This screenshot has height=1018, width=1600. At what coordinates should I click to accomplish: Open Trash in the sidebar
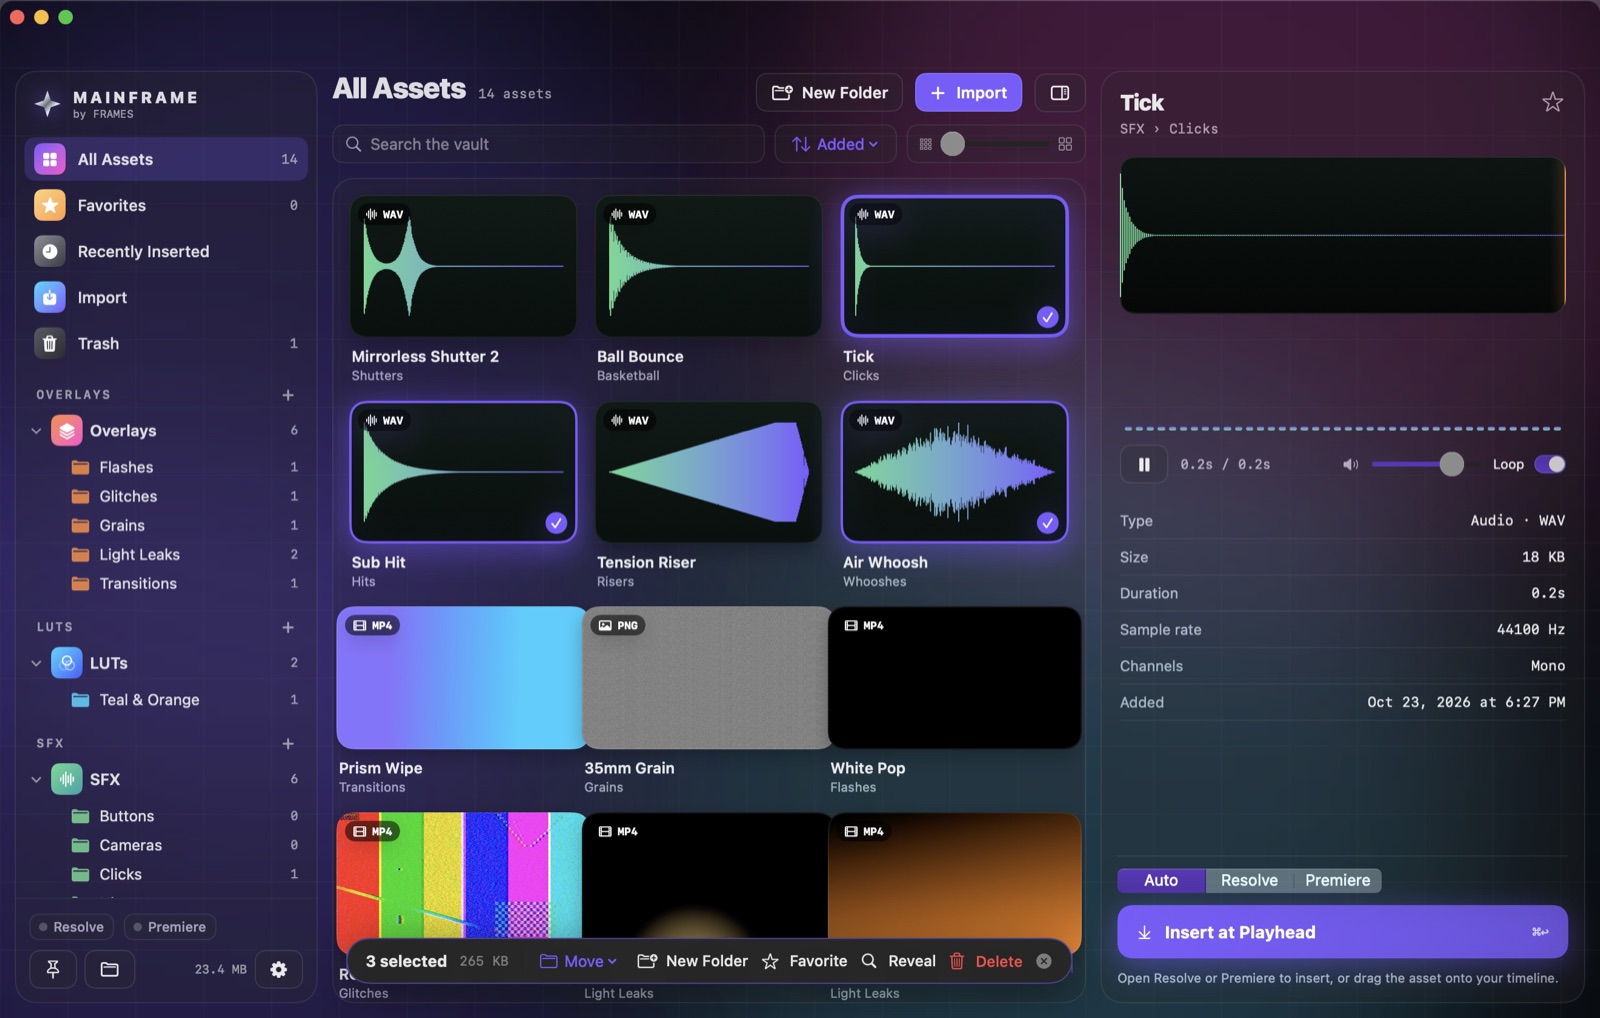pos(166,343)
